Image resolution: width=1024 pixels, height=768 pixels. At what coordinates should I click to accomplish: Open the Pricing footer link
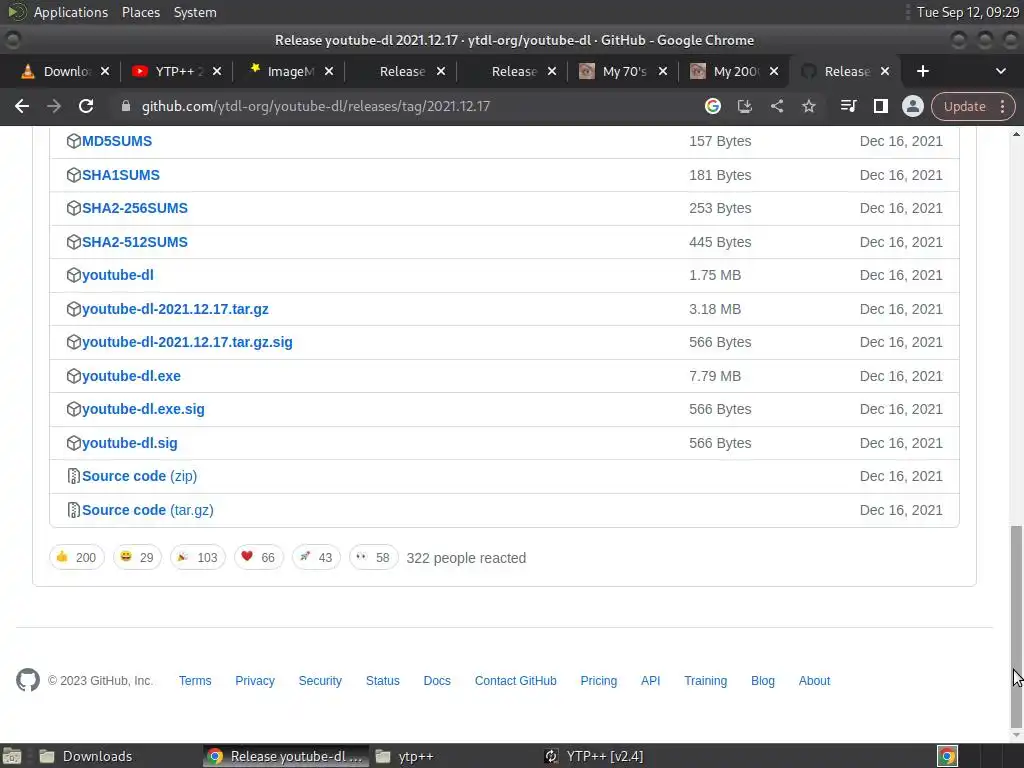pos(598,680)
